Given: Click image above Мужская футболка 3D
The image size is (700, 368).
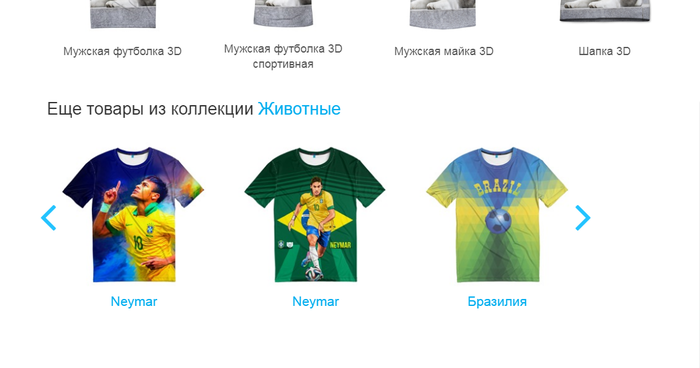Looking at the screenshot, I should (x=123, y=14).
